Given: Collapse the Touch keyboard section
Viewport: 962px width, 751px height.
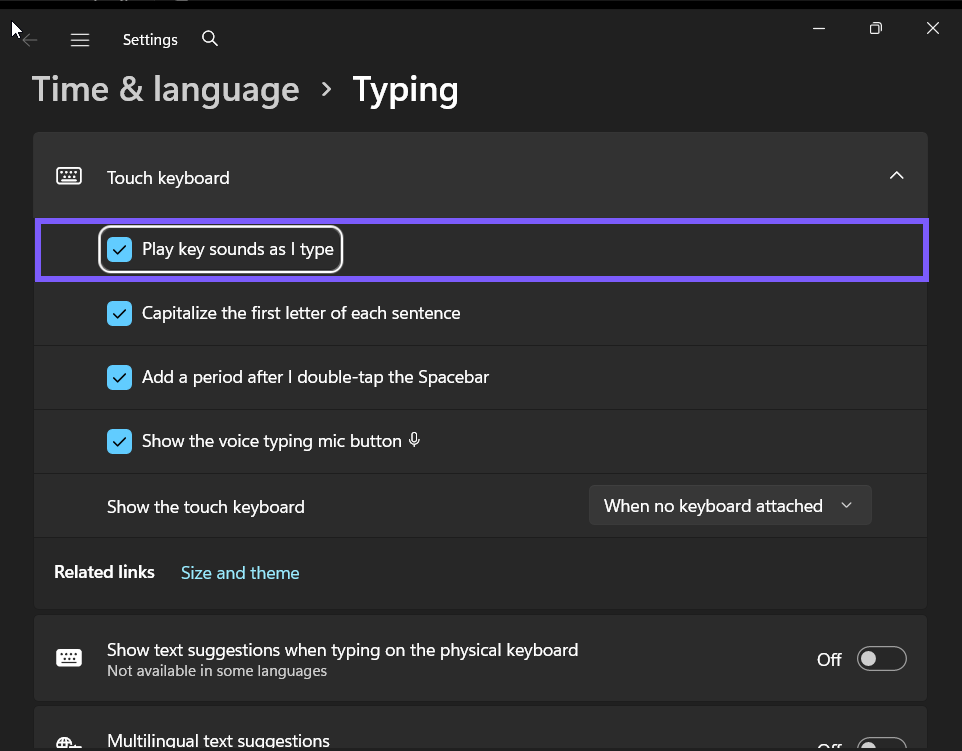Looking at the screenshot, I should (896, 176).
